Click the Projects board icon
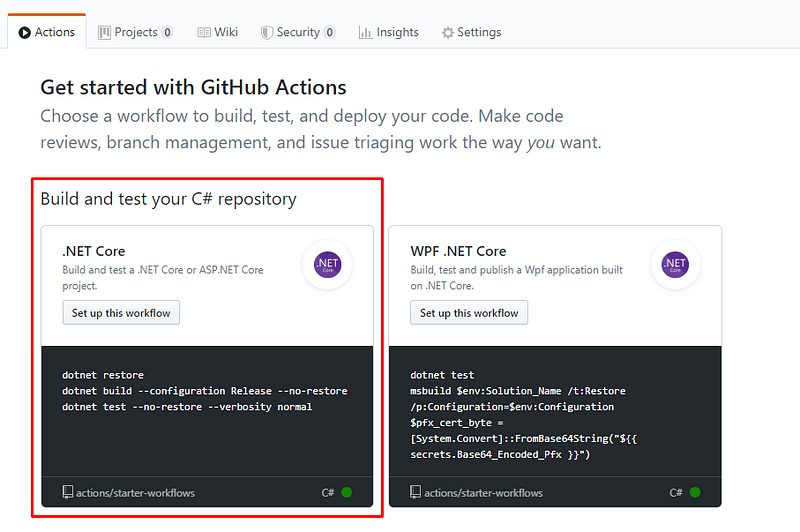 pyautogui.click(x=104, y=32)
